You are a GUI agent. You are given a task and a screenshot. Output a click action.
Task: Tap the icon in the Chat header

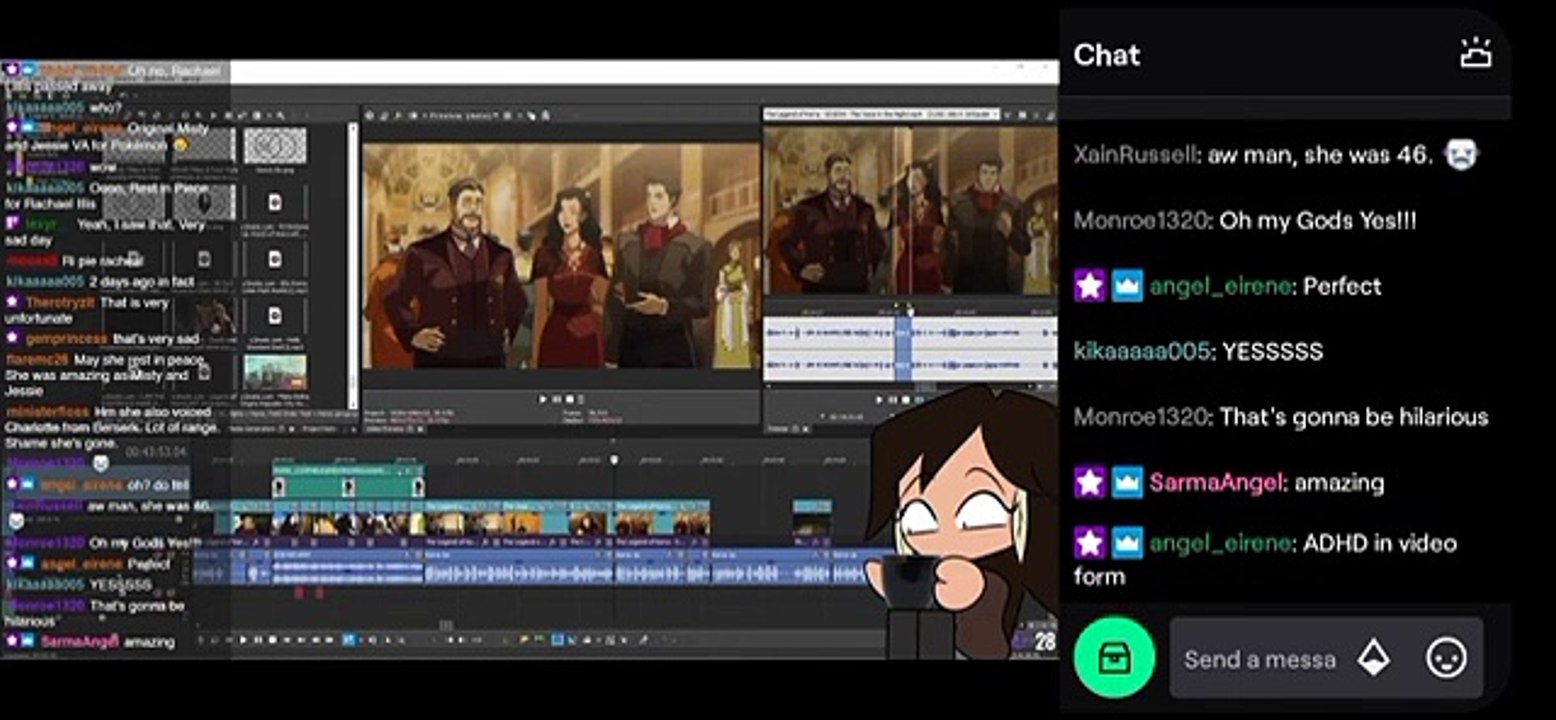pos(1476,54)
